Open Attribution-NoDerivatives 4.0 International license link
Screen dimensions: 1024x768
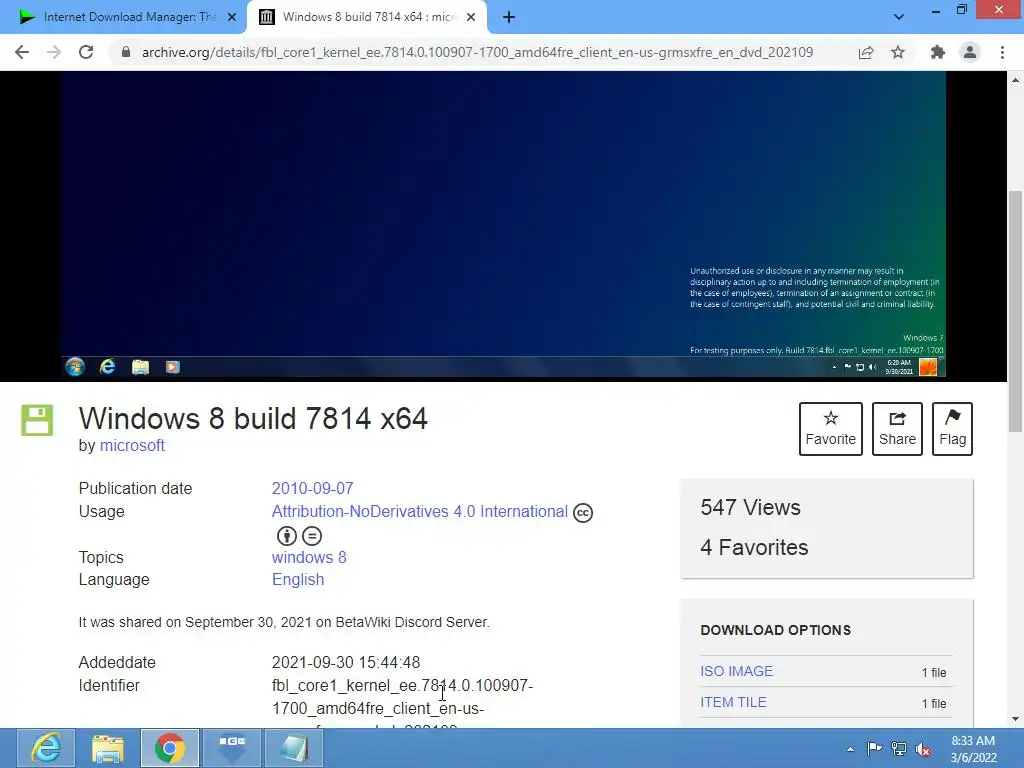pos(420,511)
